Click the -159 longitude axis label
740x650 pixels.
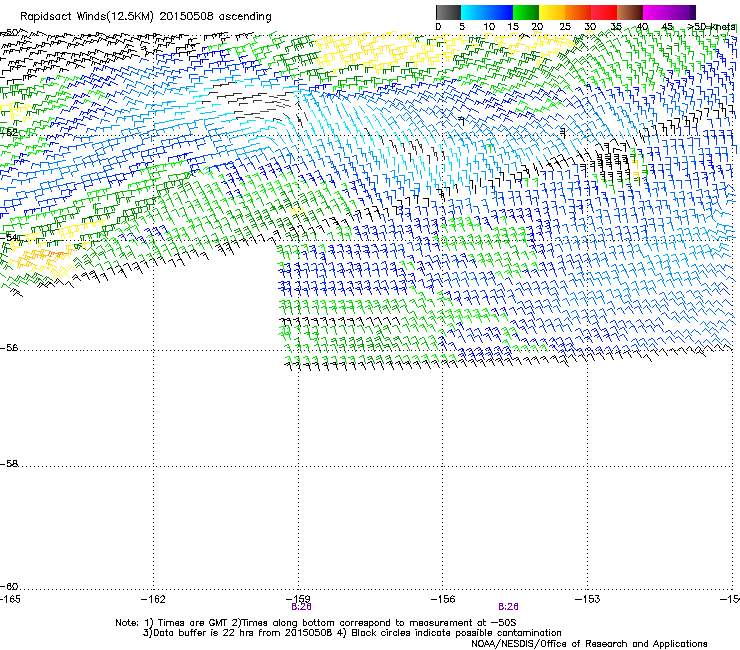pyautogui.click(x=298, y=599)
